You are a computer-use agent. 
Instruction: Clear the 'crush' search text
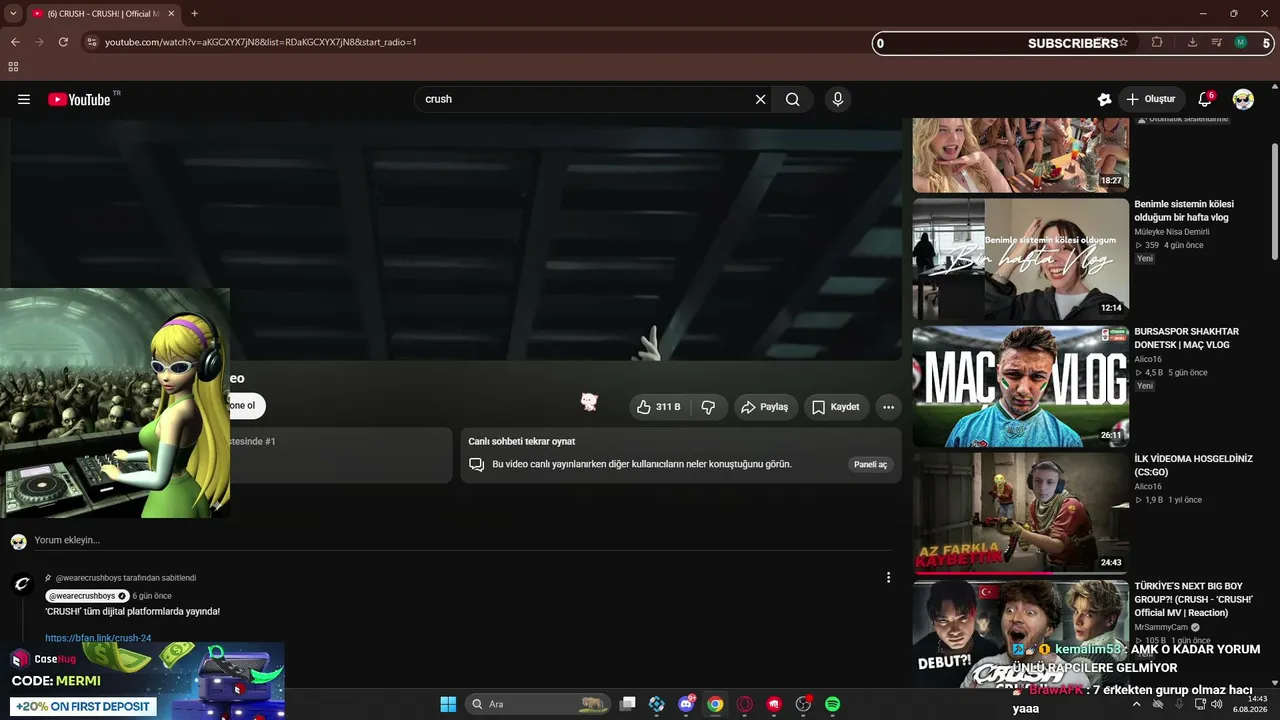coord(760,99)
